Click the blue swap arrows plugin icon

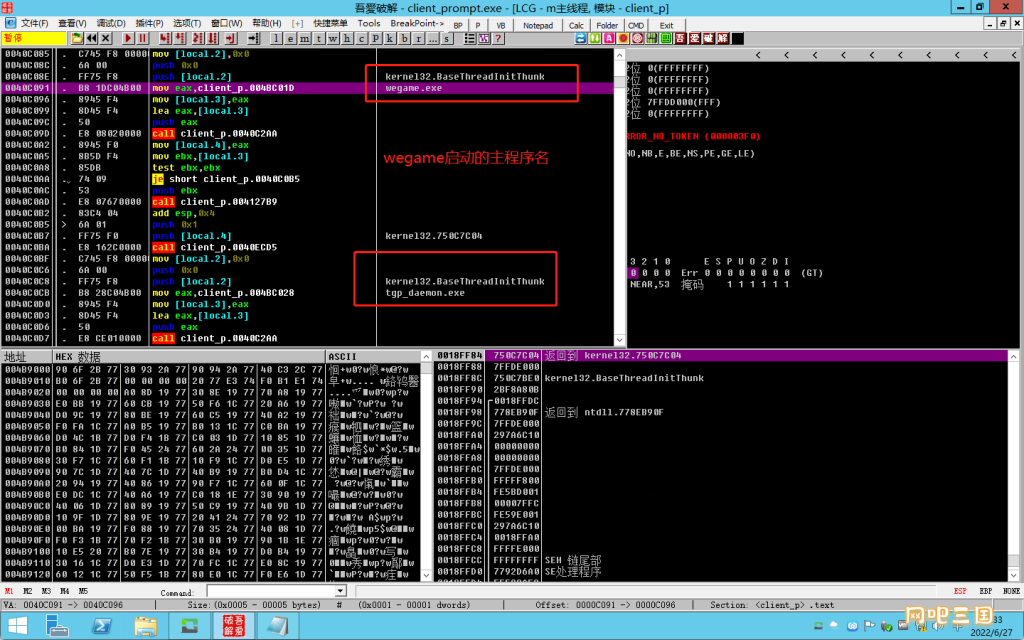[x=581, y=39]
